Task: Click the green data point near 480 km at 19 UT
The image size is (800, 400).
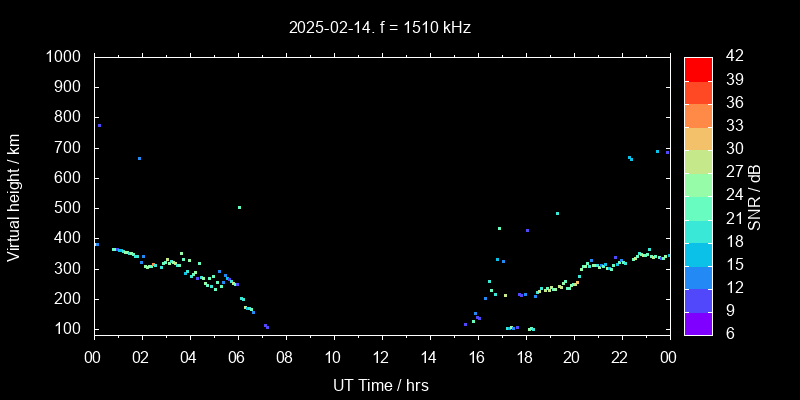Action: [x=557, y=213]
